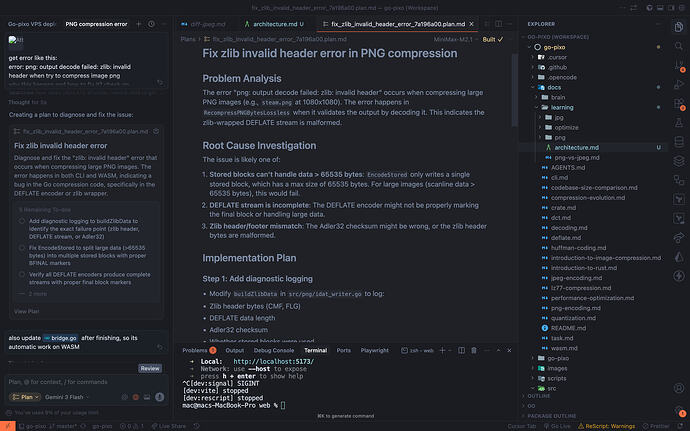
Task: Open the database icon in activity bar
Action: pos(679,142)
